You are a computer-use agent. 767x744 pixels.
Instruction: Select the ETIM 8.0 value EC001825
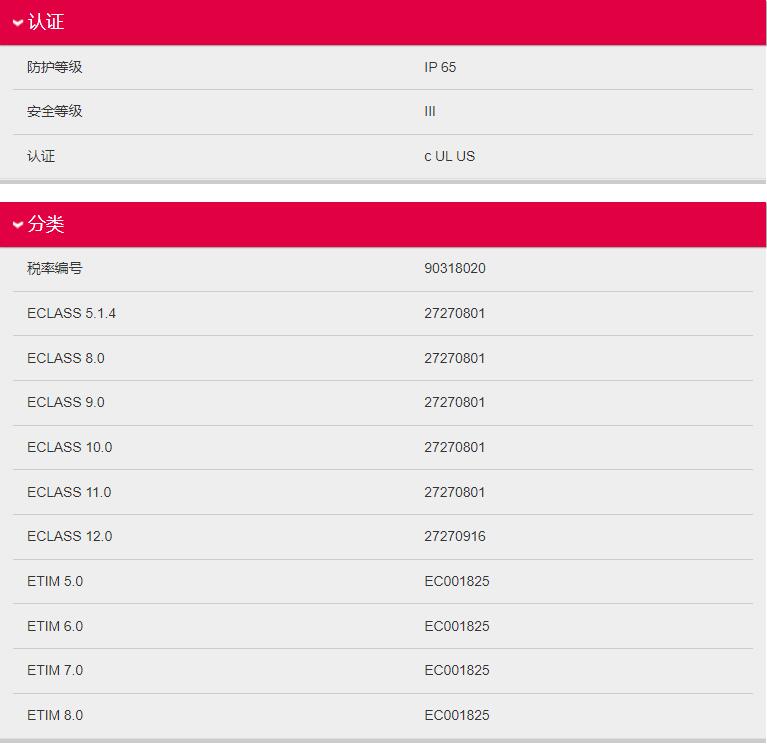pyautogui.click(x=457, y=715)
